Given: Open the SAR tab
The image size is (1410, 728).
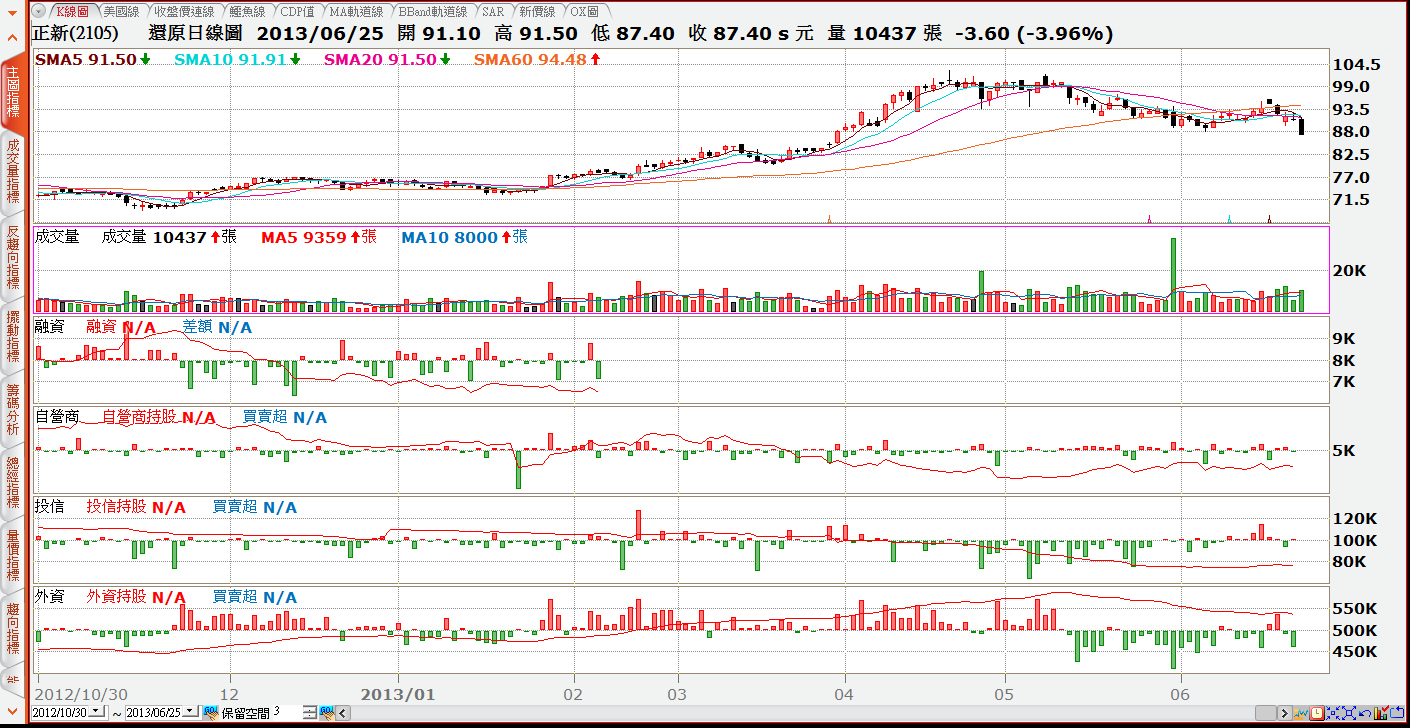Looking at the screenshot, I should click(x=493, y=11).
